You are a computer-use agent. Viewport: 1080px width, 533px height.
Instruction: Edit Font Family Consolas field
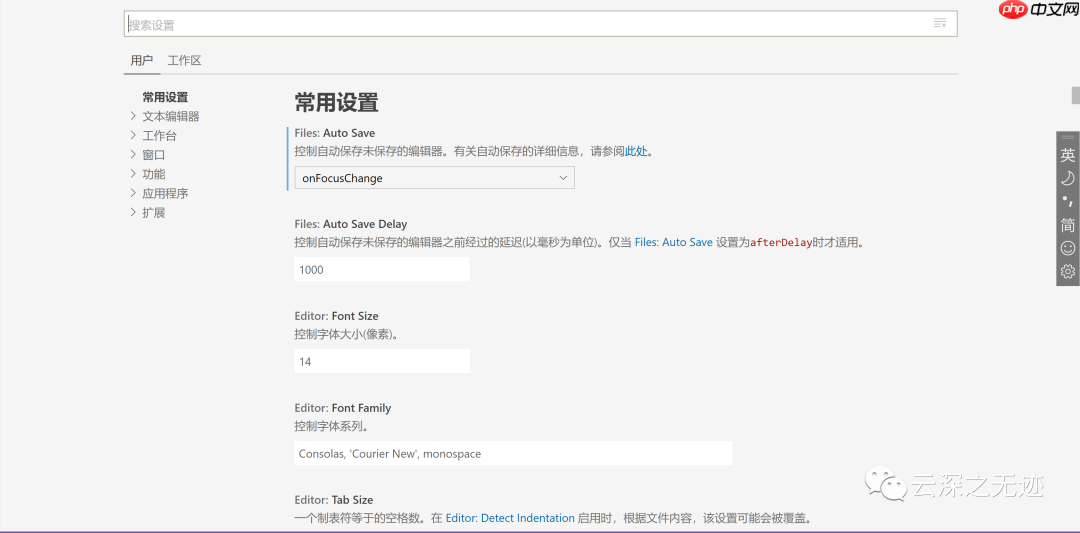tap(513, 453)
